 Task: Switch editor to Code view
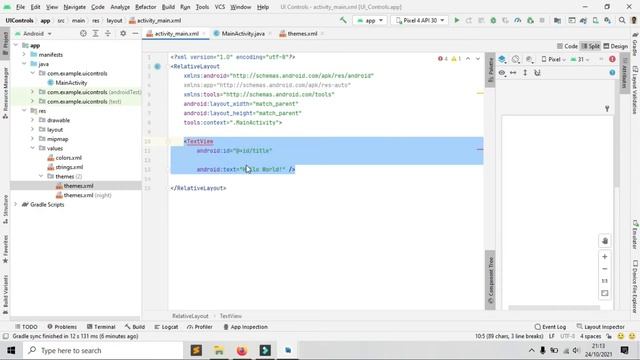point(567,46)
